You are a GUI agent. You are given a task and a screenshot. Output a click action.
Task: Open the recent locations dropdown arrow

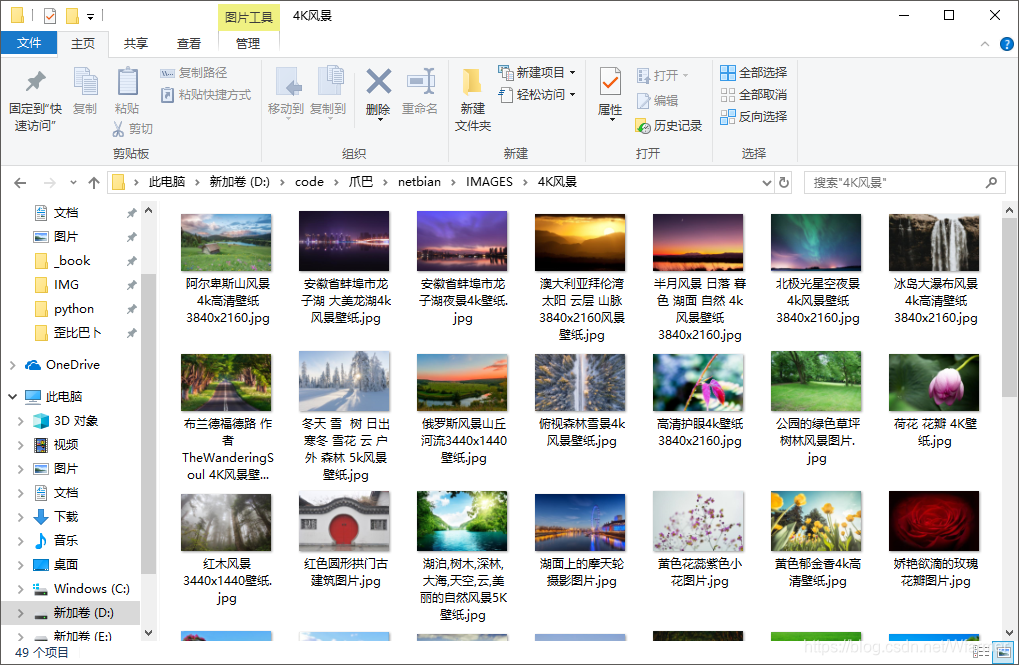point(73,183)
